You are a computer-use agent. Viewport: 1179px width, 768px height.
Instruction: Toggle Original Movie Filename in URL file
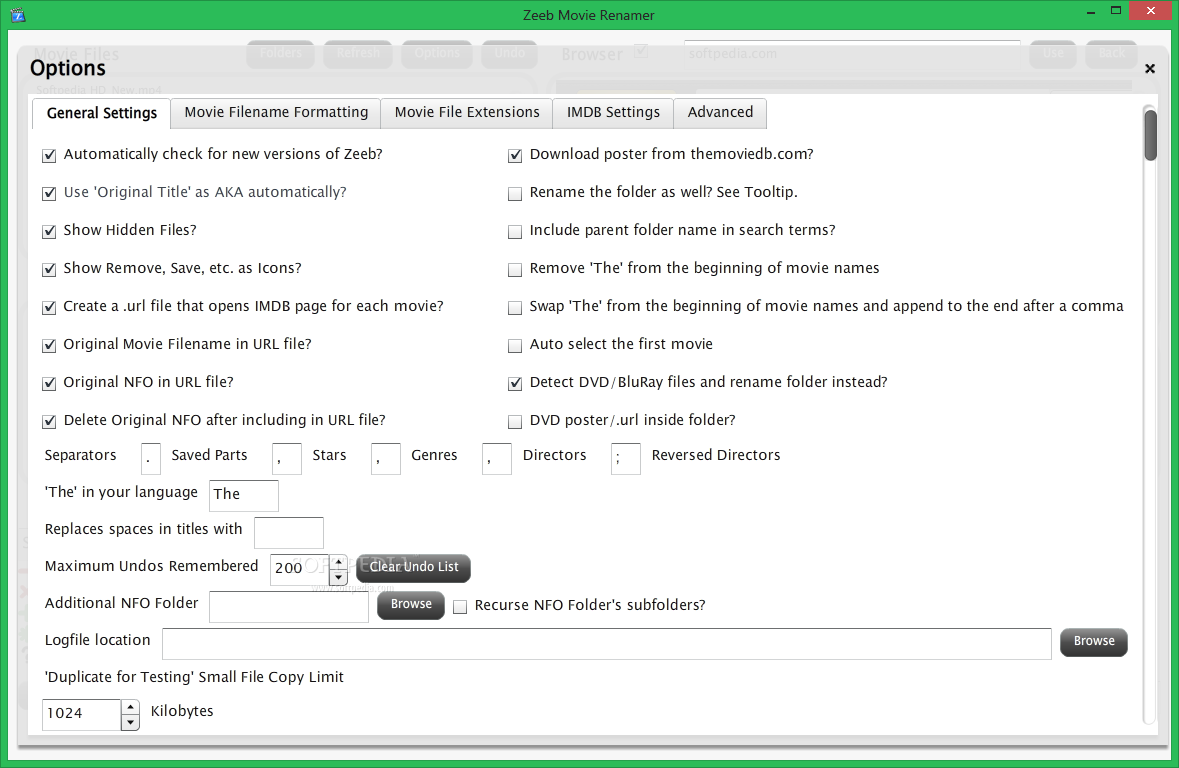pyautogui.click(x=50, y=345)
